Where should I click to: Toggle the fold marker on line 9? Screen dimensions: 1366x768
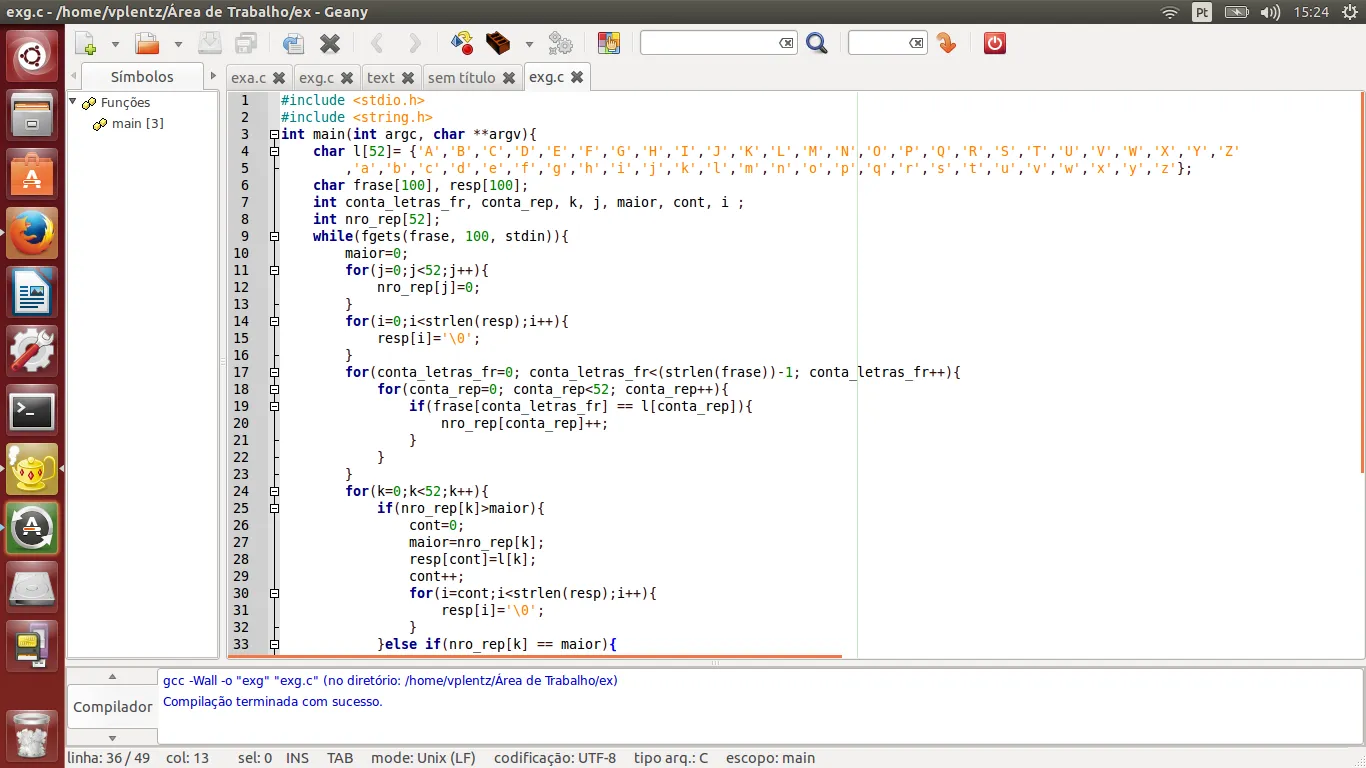tap(274, 236)
